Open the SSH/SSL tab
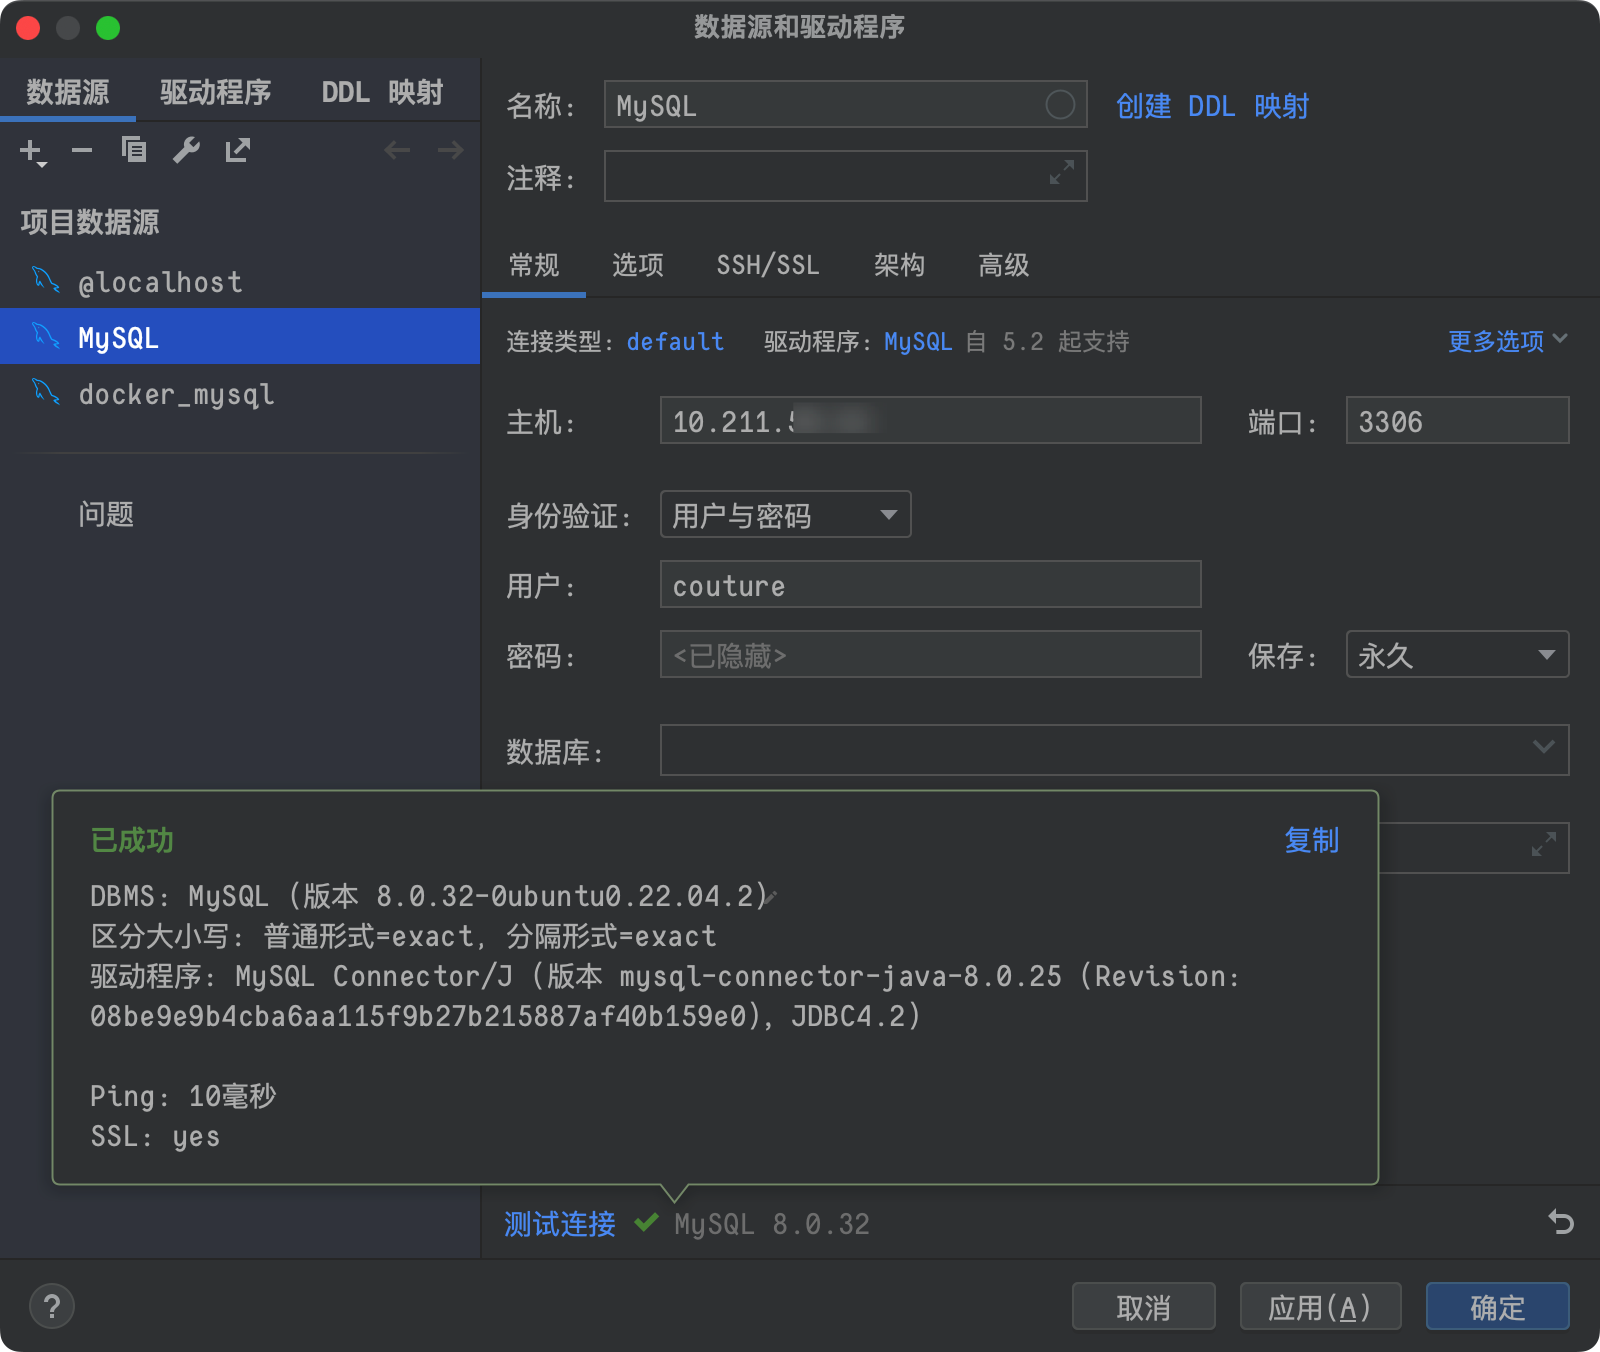 click(x=768, y=265)
